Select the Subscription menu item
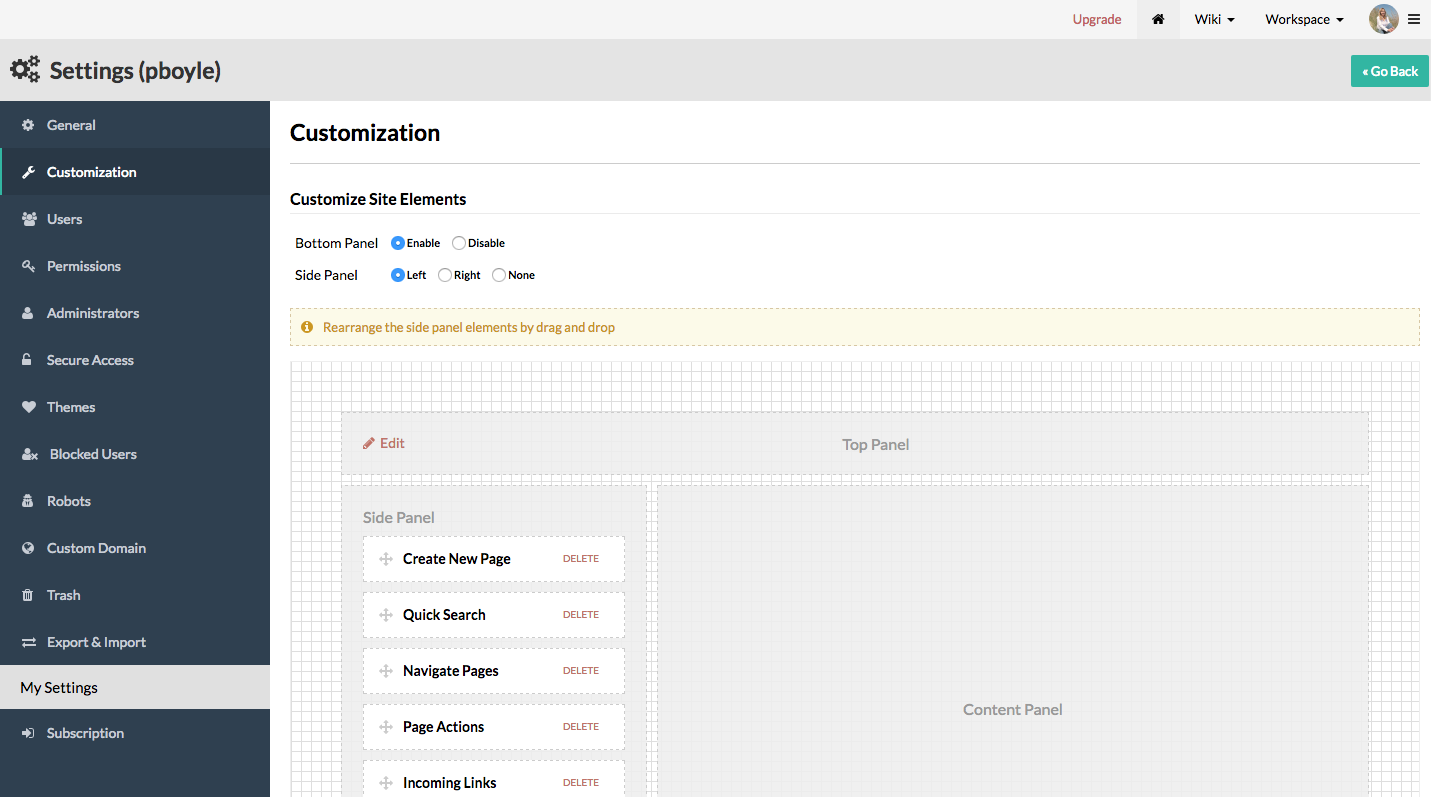The height and width of the screenshot is (797, 1431). [x=135, y=733]
